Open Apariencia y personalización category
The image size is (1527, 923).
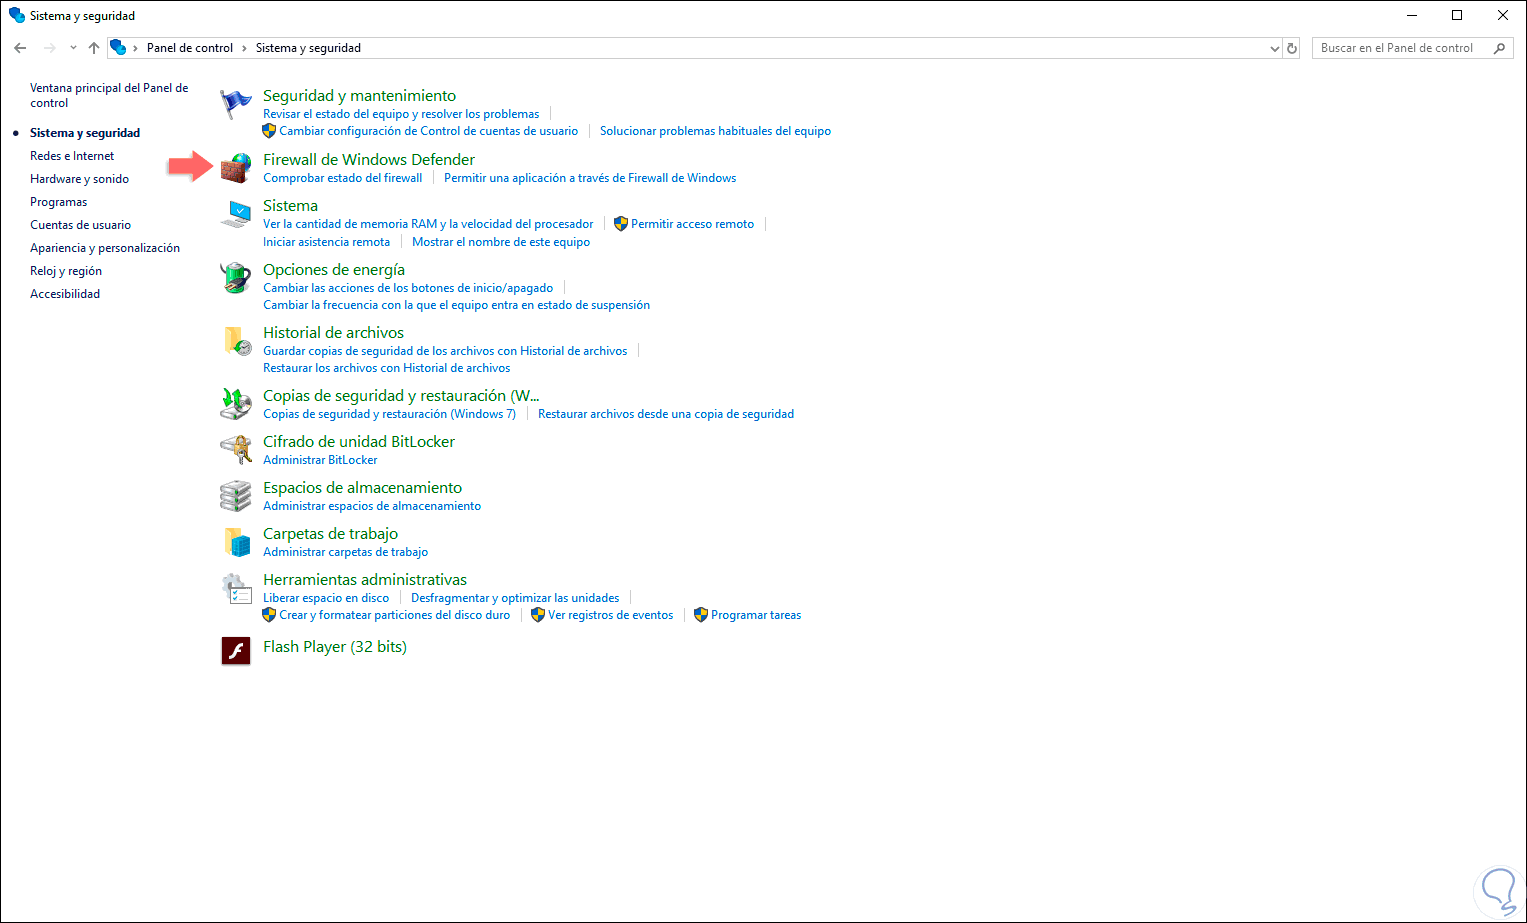(105, 248)
